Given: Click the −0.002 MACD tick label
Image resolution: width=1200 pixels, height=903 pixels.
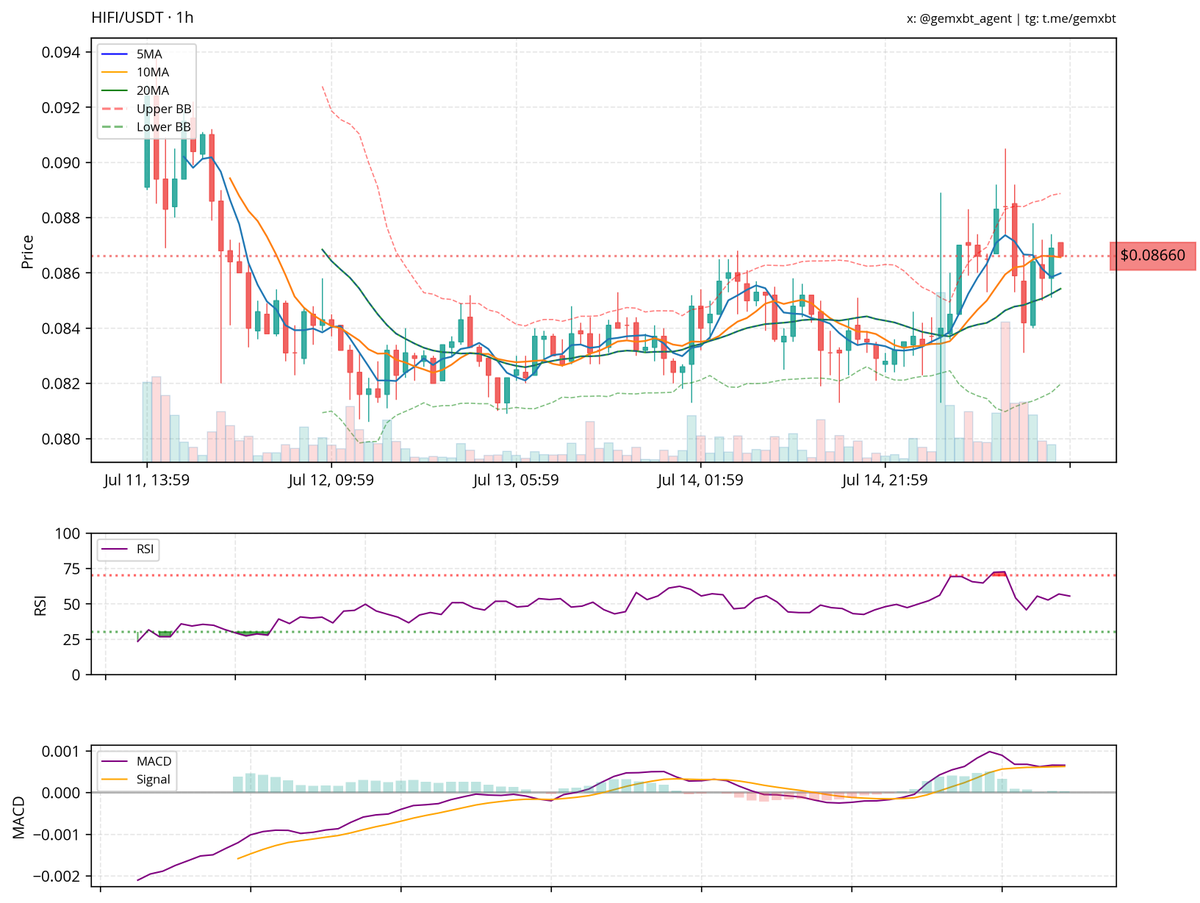Looking at the screenshot, I should 54,877.
